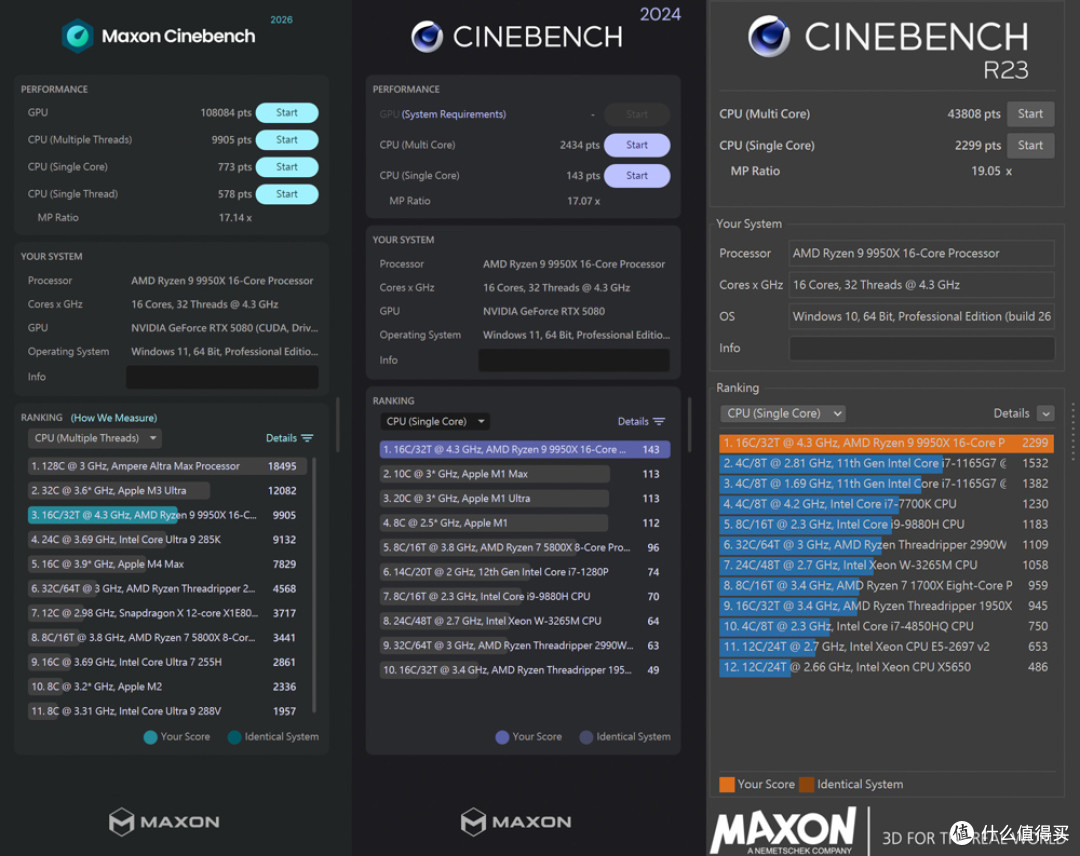Click the Info field in Cinebench R23
1080x856 pixels.
[921, 348]
